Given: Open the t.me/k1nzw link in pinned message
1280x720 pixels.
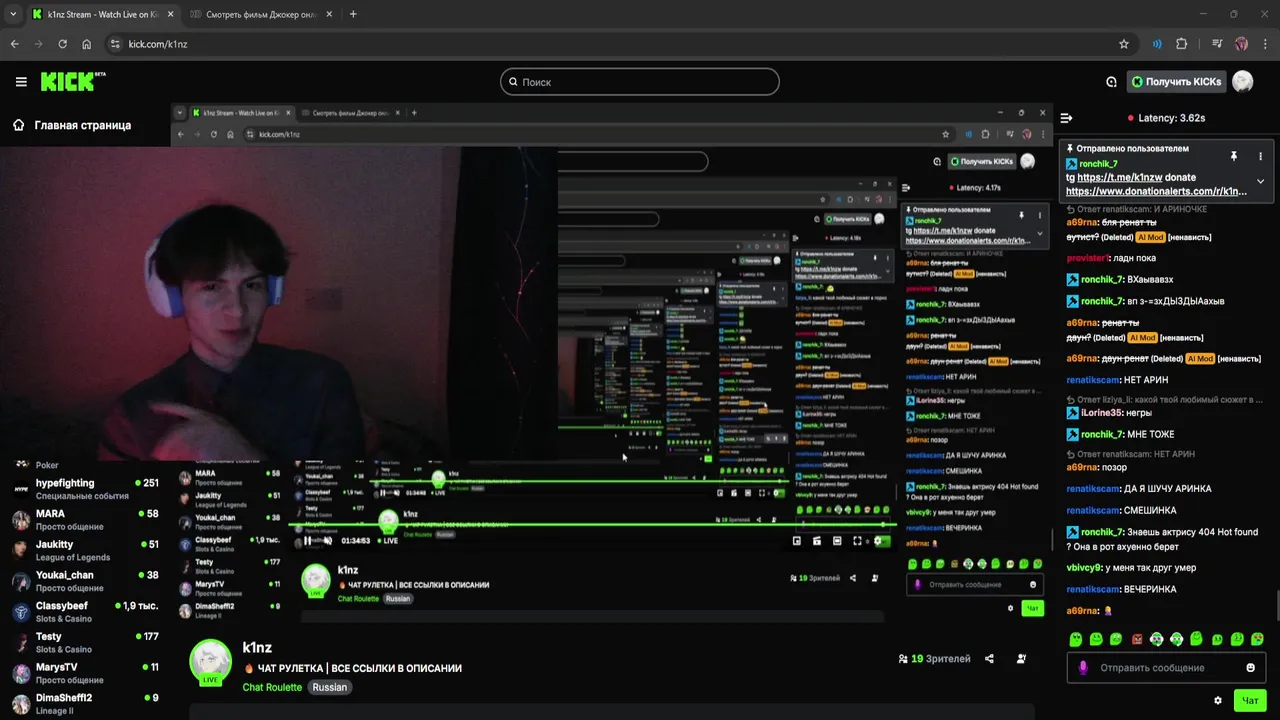Looking at the screenshot, I should coord(1119,177).
